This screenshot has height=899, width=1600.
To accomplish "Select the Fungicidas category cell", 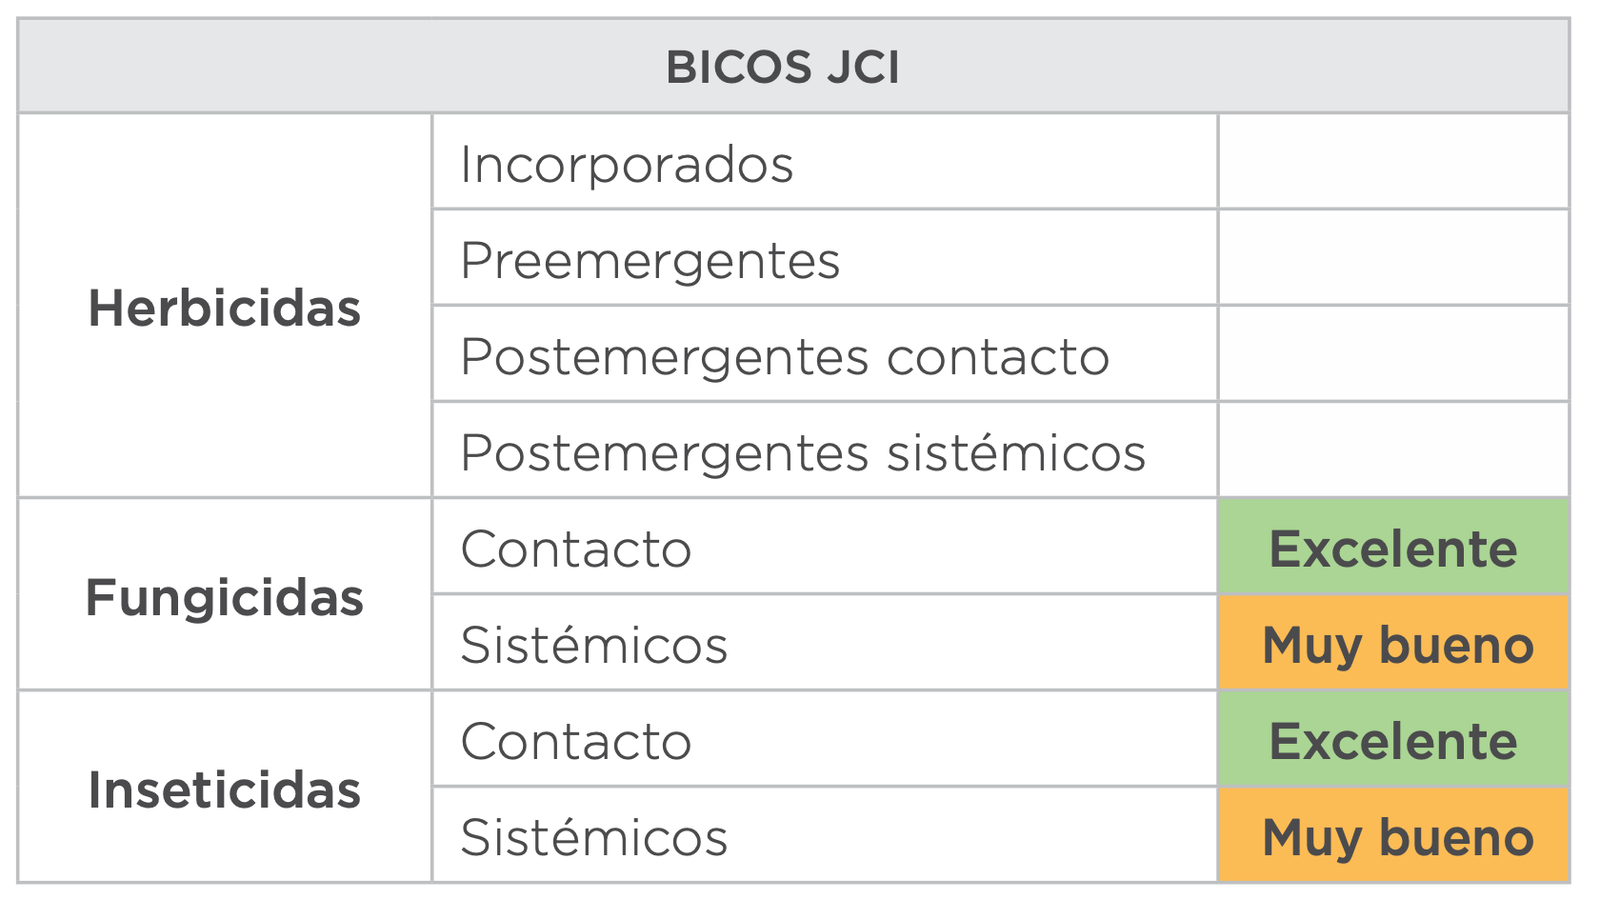I will click(224, 597).
